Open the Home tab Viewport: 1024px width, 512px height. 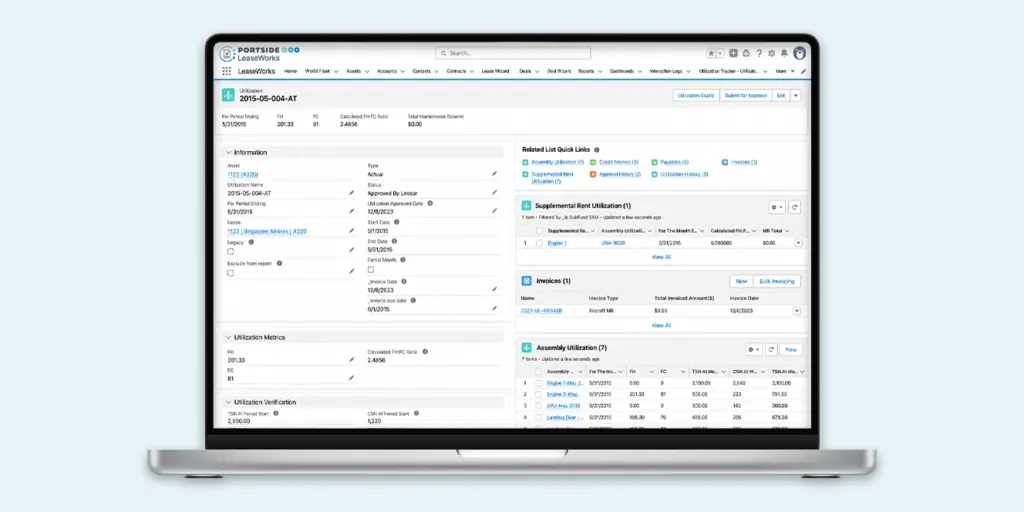tap(291, 71)
